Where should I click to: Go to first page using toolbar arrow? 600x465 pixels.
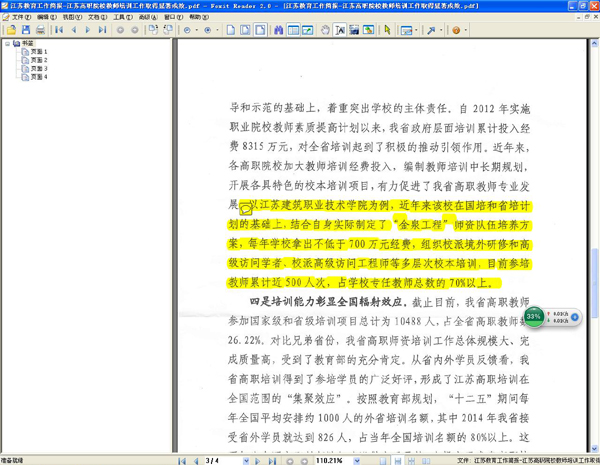click(59, 30)
